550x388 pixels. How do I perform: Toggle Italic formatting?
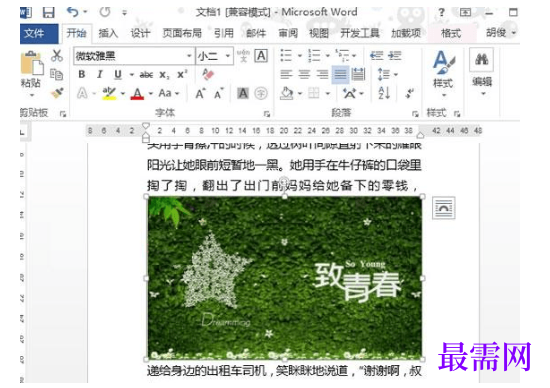(100, 74)
